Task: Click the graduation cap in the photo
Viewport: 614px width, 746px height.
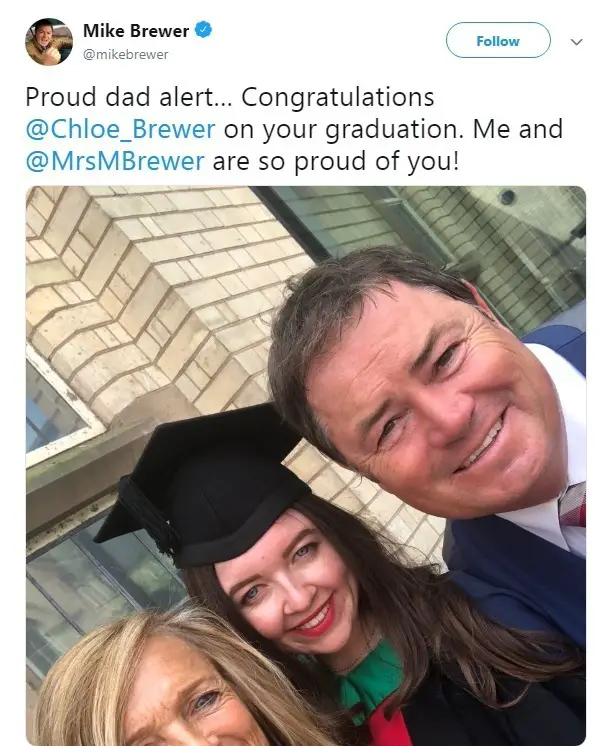Action: pyautogui.click(x=202, y=490)
